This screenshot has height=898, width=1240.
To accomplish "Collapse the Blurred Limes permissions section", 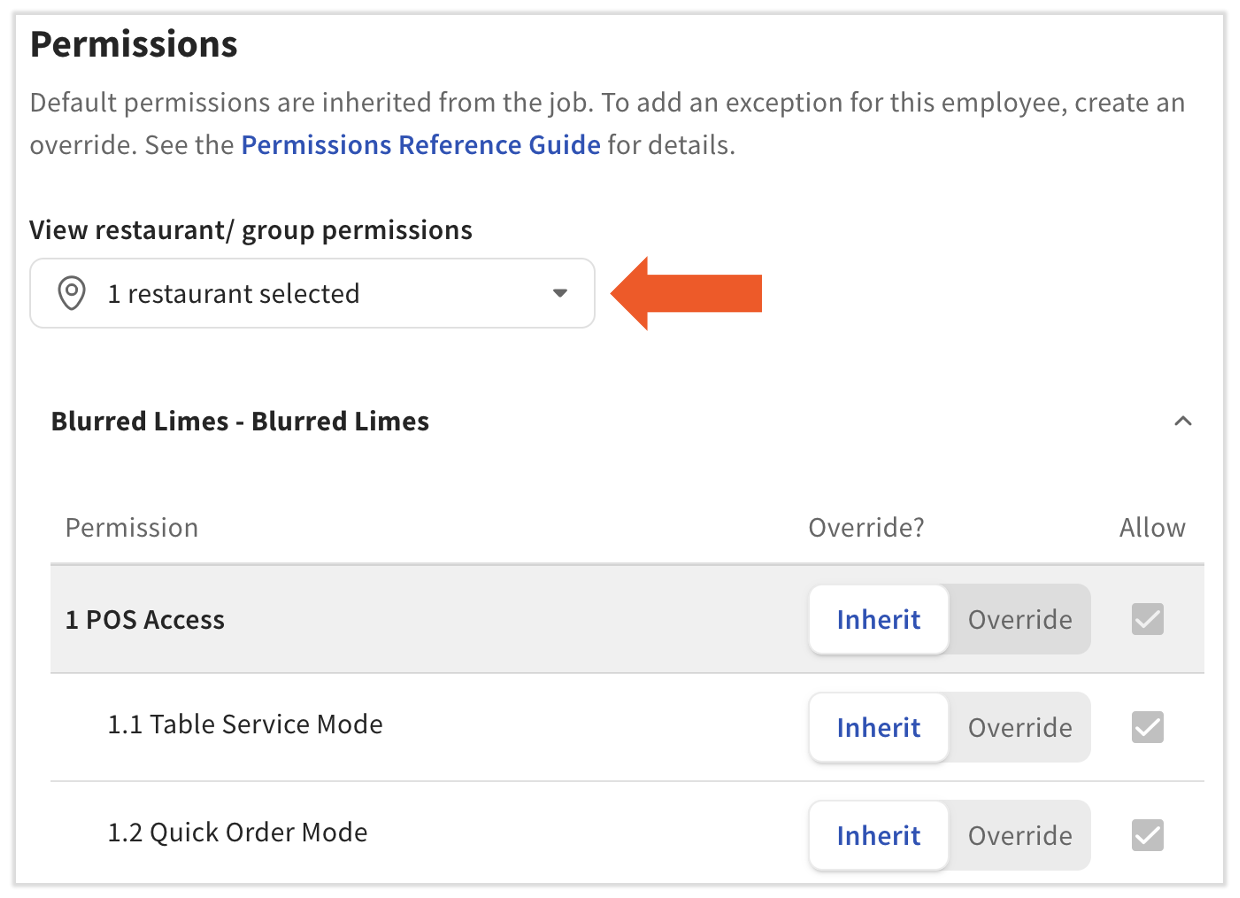I will coord(1183,421).
